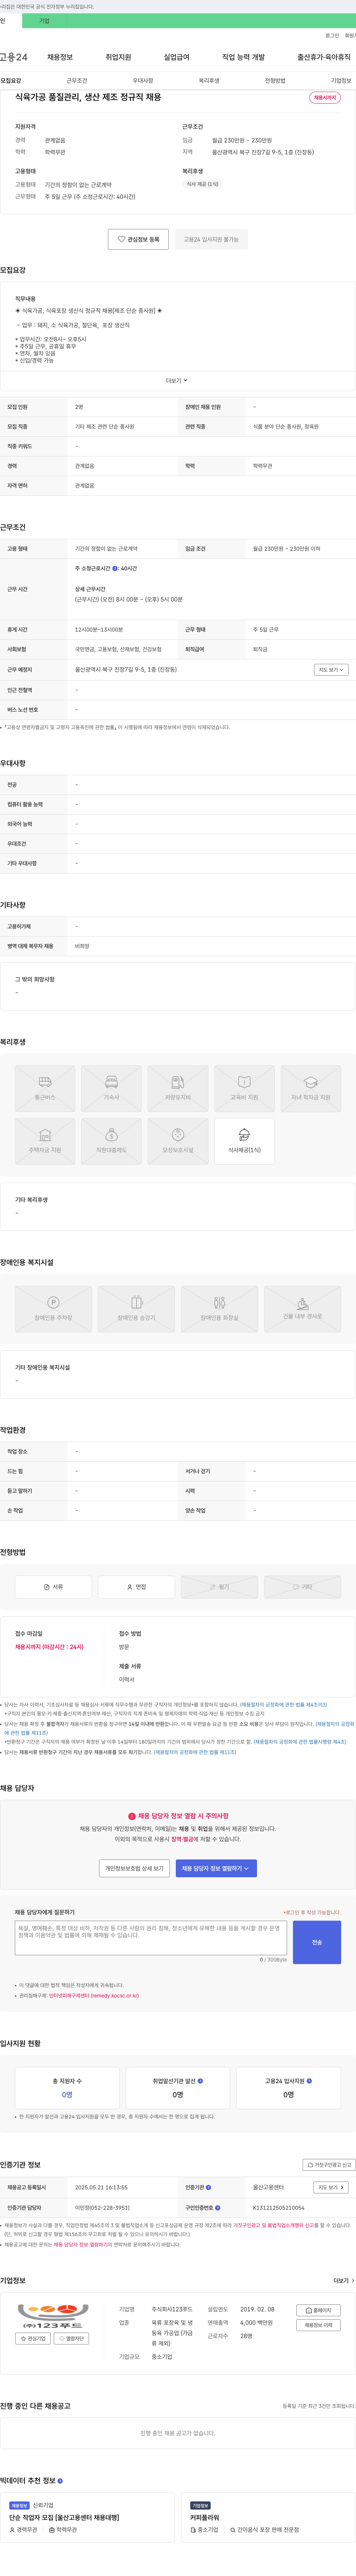Screen dimensions: 356x2576
Task: Click the info icon next to 주 소정근로시간
Action: tap(115, 568)
